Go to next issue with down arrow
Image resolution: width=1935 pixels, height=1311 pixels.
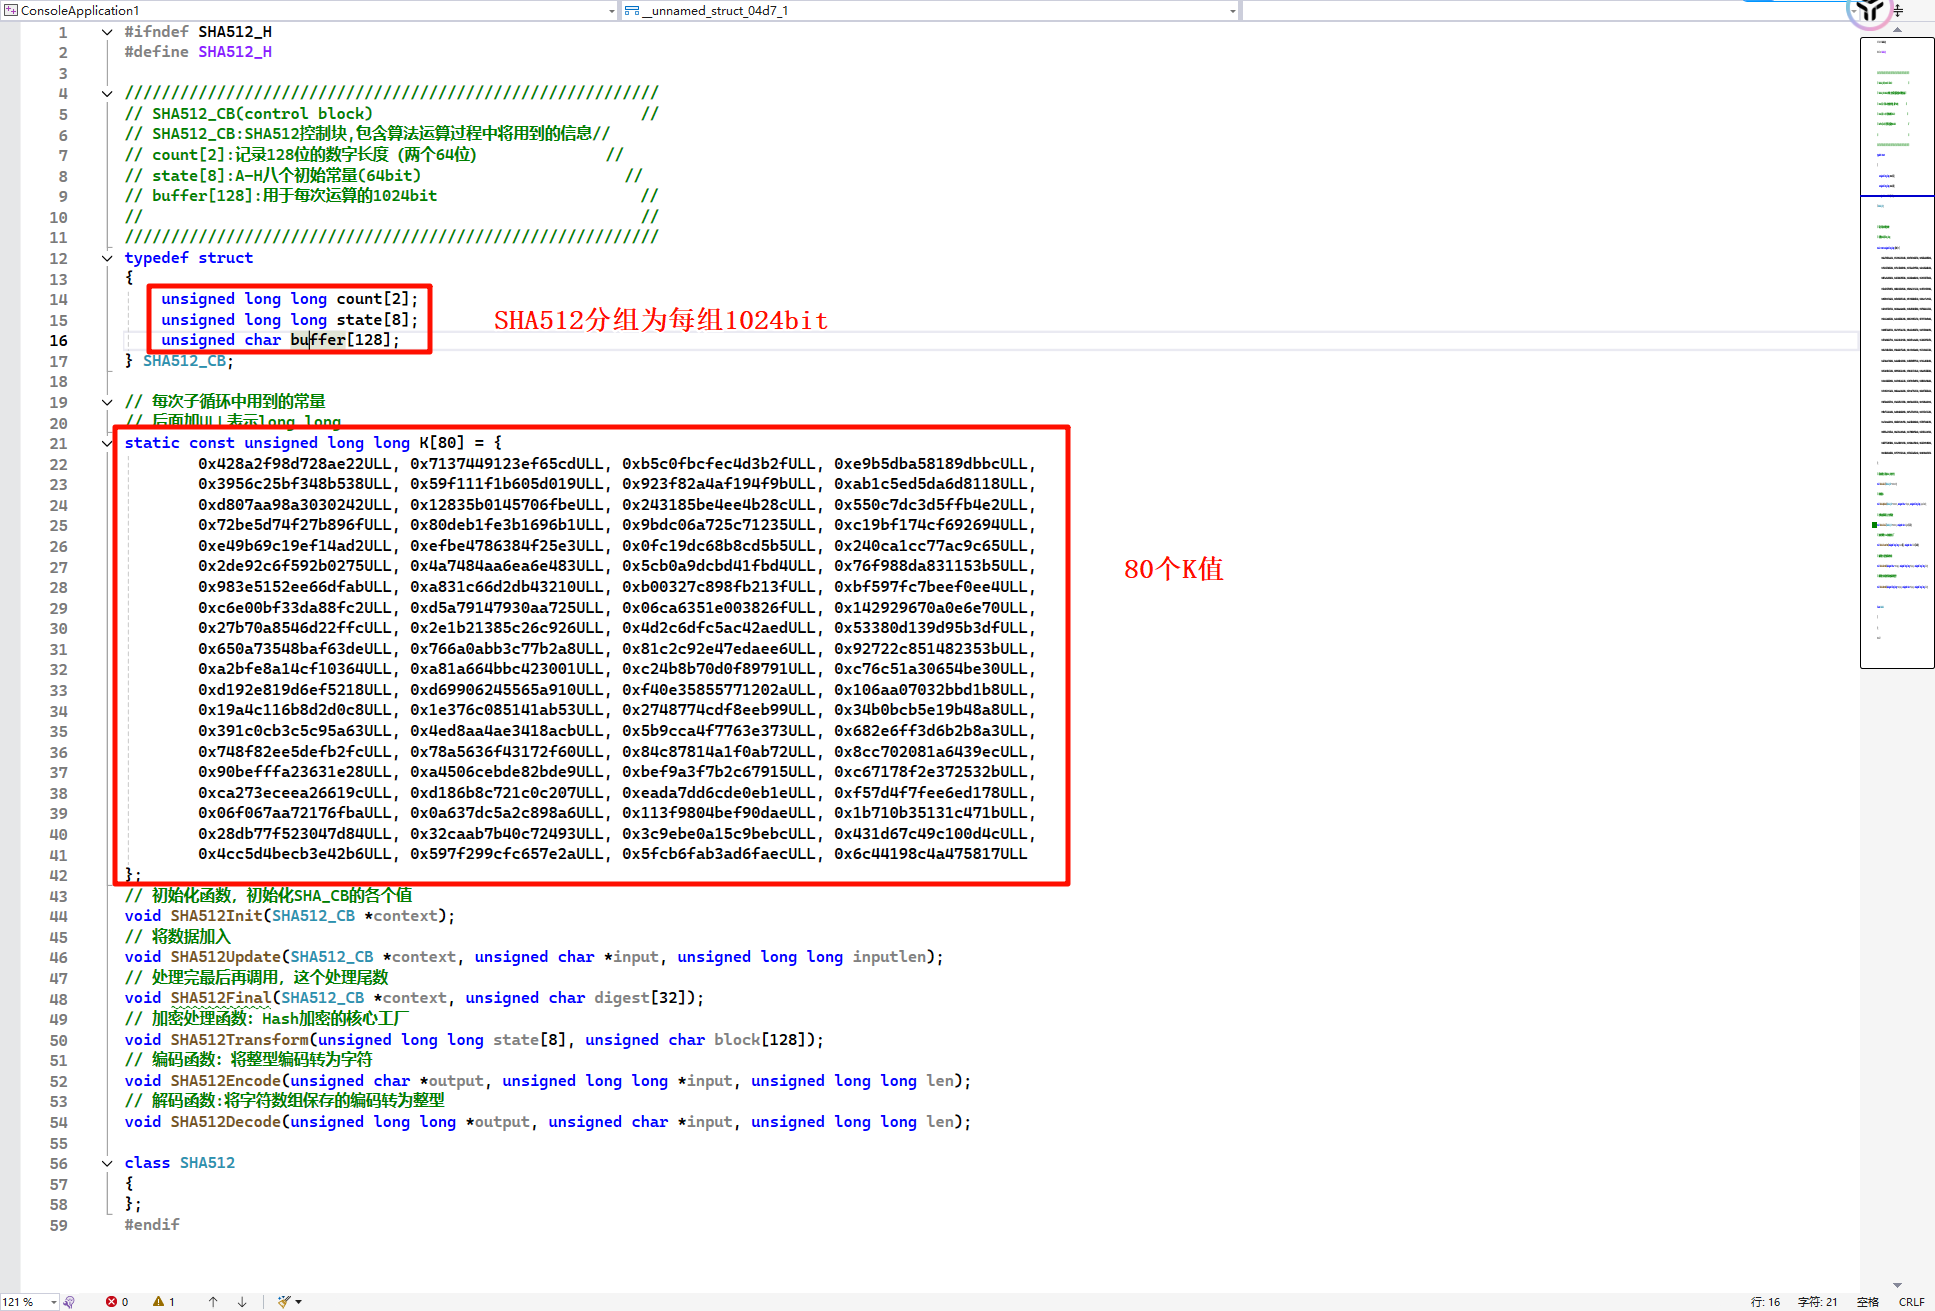[x=242, y=1301]
